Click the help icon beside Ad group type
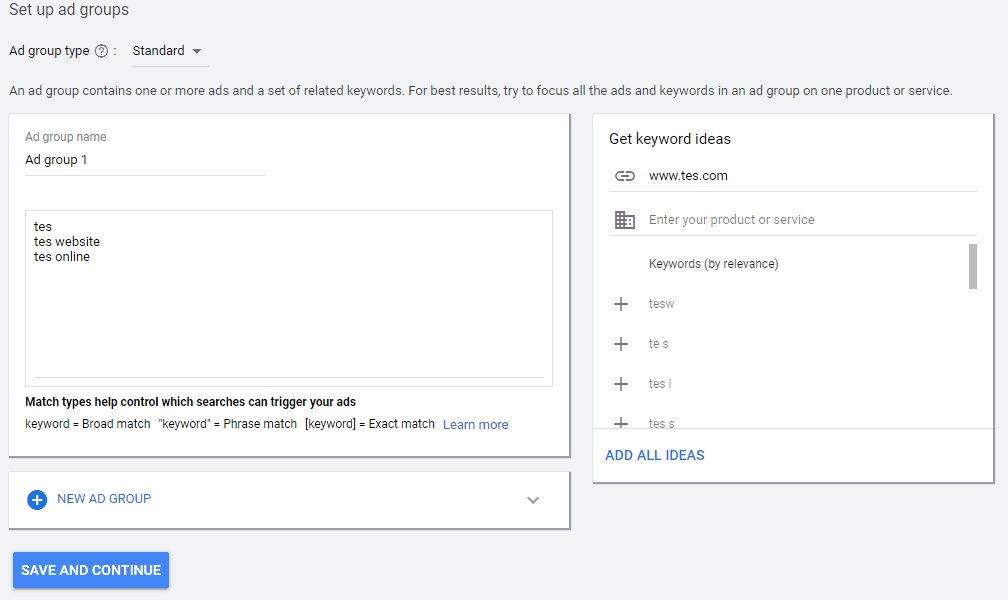 [101, 51]
